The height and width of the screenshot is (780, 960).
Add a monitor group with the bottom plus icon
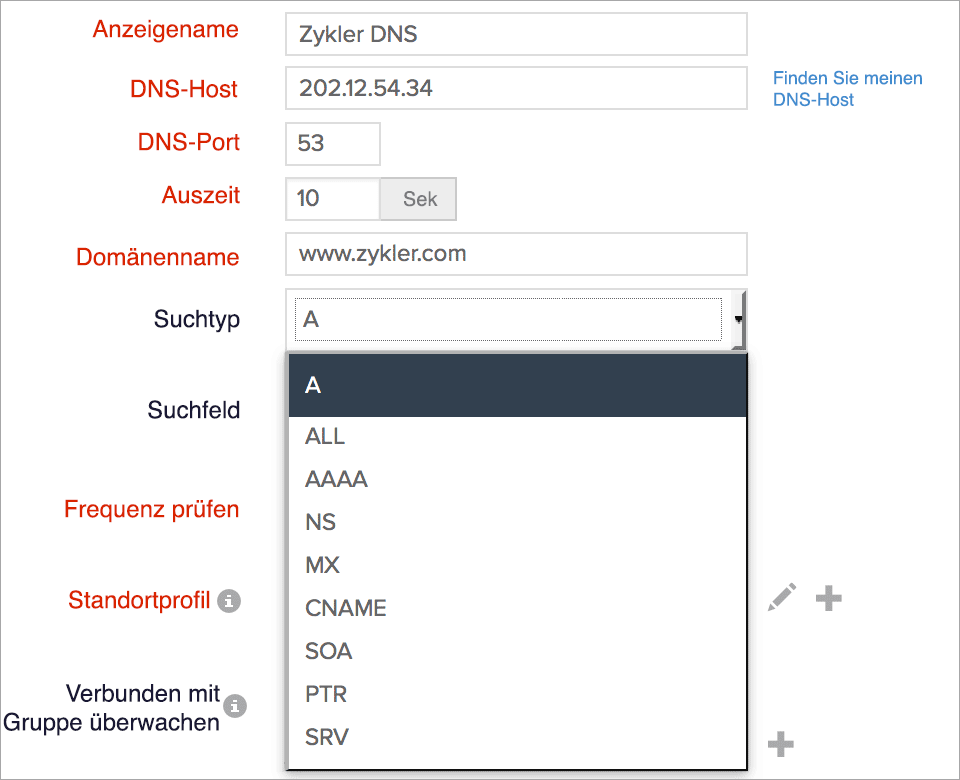[779, 744]
